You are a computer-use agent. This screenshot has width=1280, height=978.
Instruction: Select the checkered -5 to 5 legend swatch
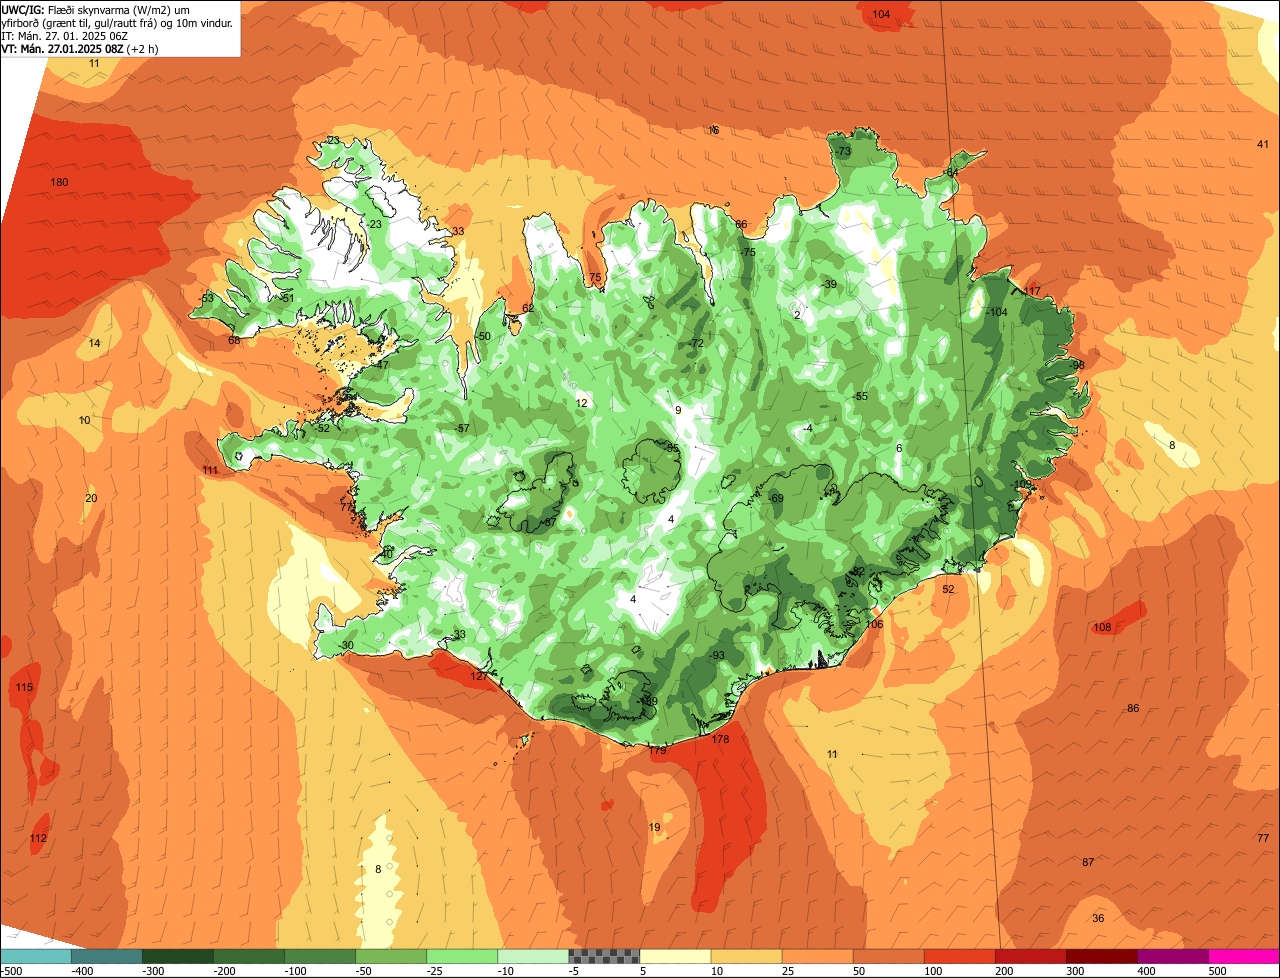604,956
